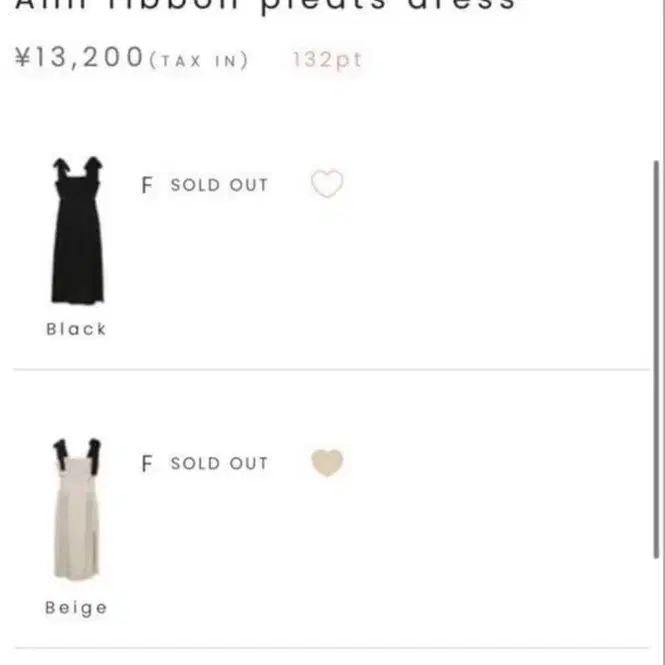This screenshot has width=665, height=665.
Task: Click the TAX IN label beside the price
Action: [x=198, y=61]
